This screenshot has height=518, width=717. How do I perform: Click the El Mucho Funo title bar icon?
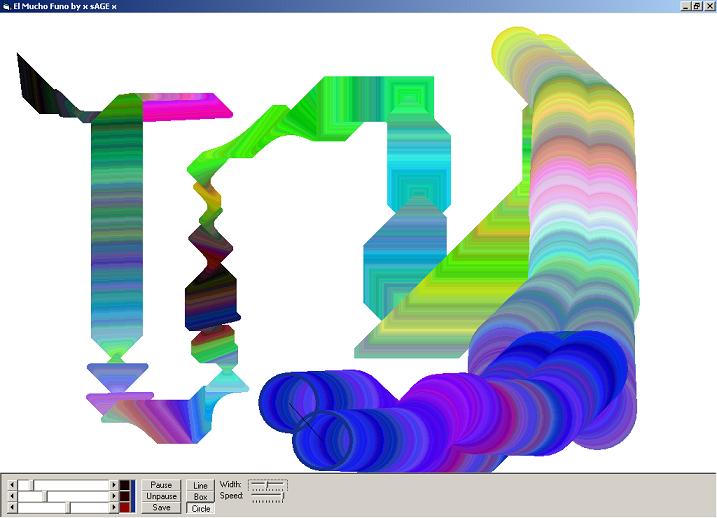(x=6, y=6)
